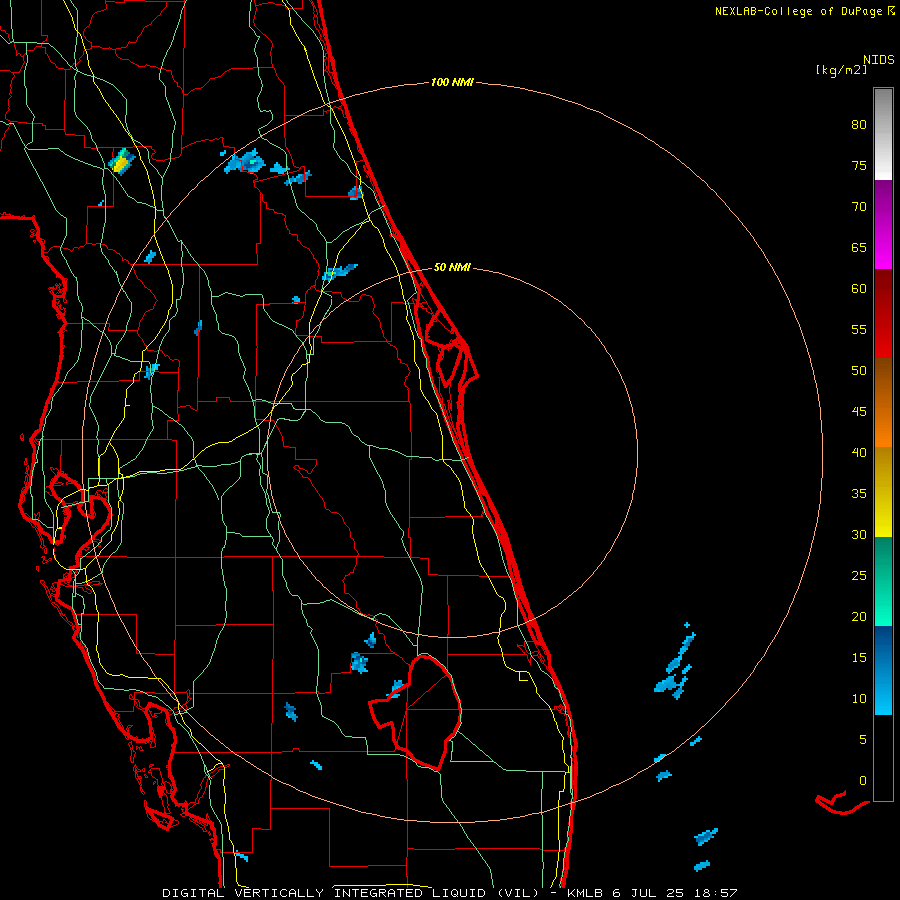Select the NIDS label above the scale
Image resolution: width=900 pixels, height=900 pixels.
pos(878,60)
